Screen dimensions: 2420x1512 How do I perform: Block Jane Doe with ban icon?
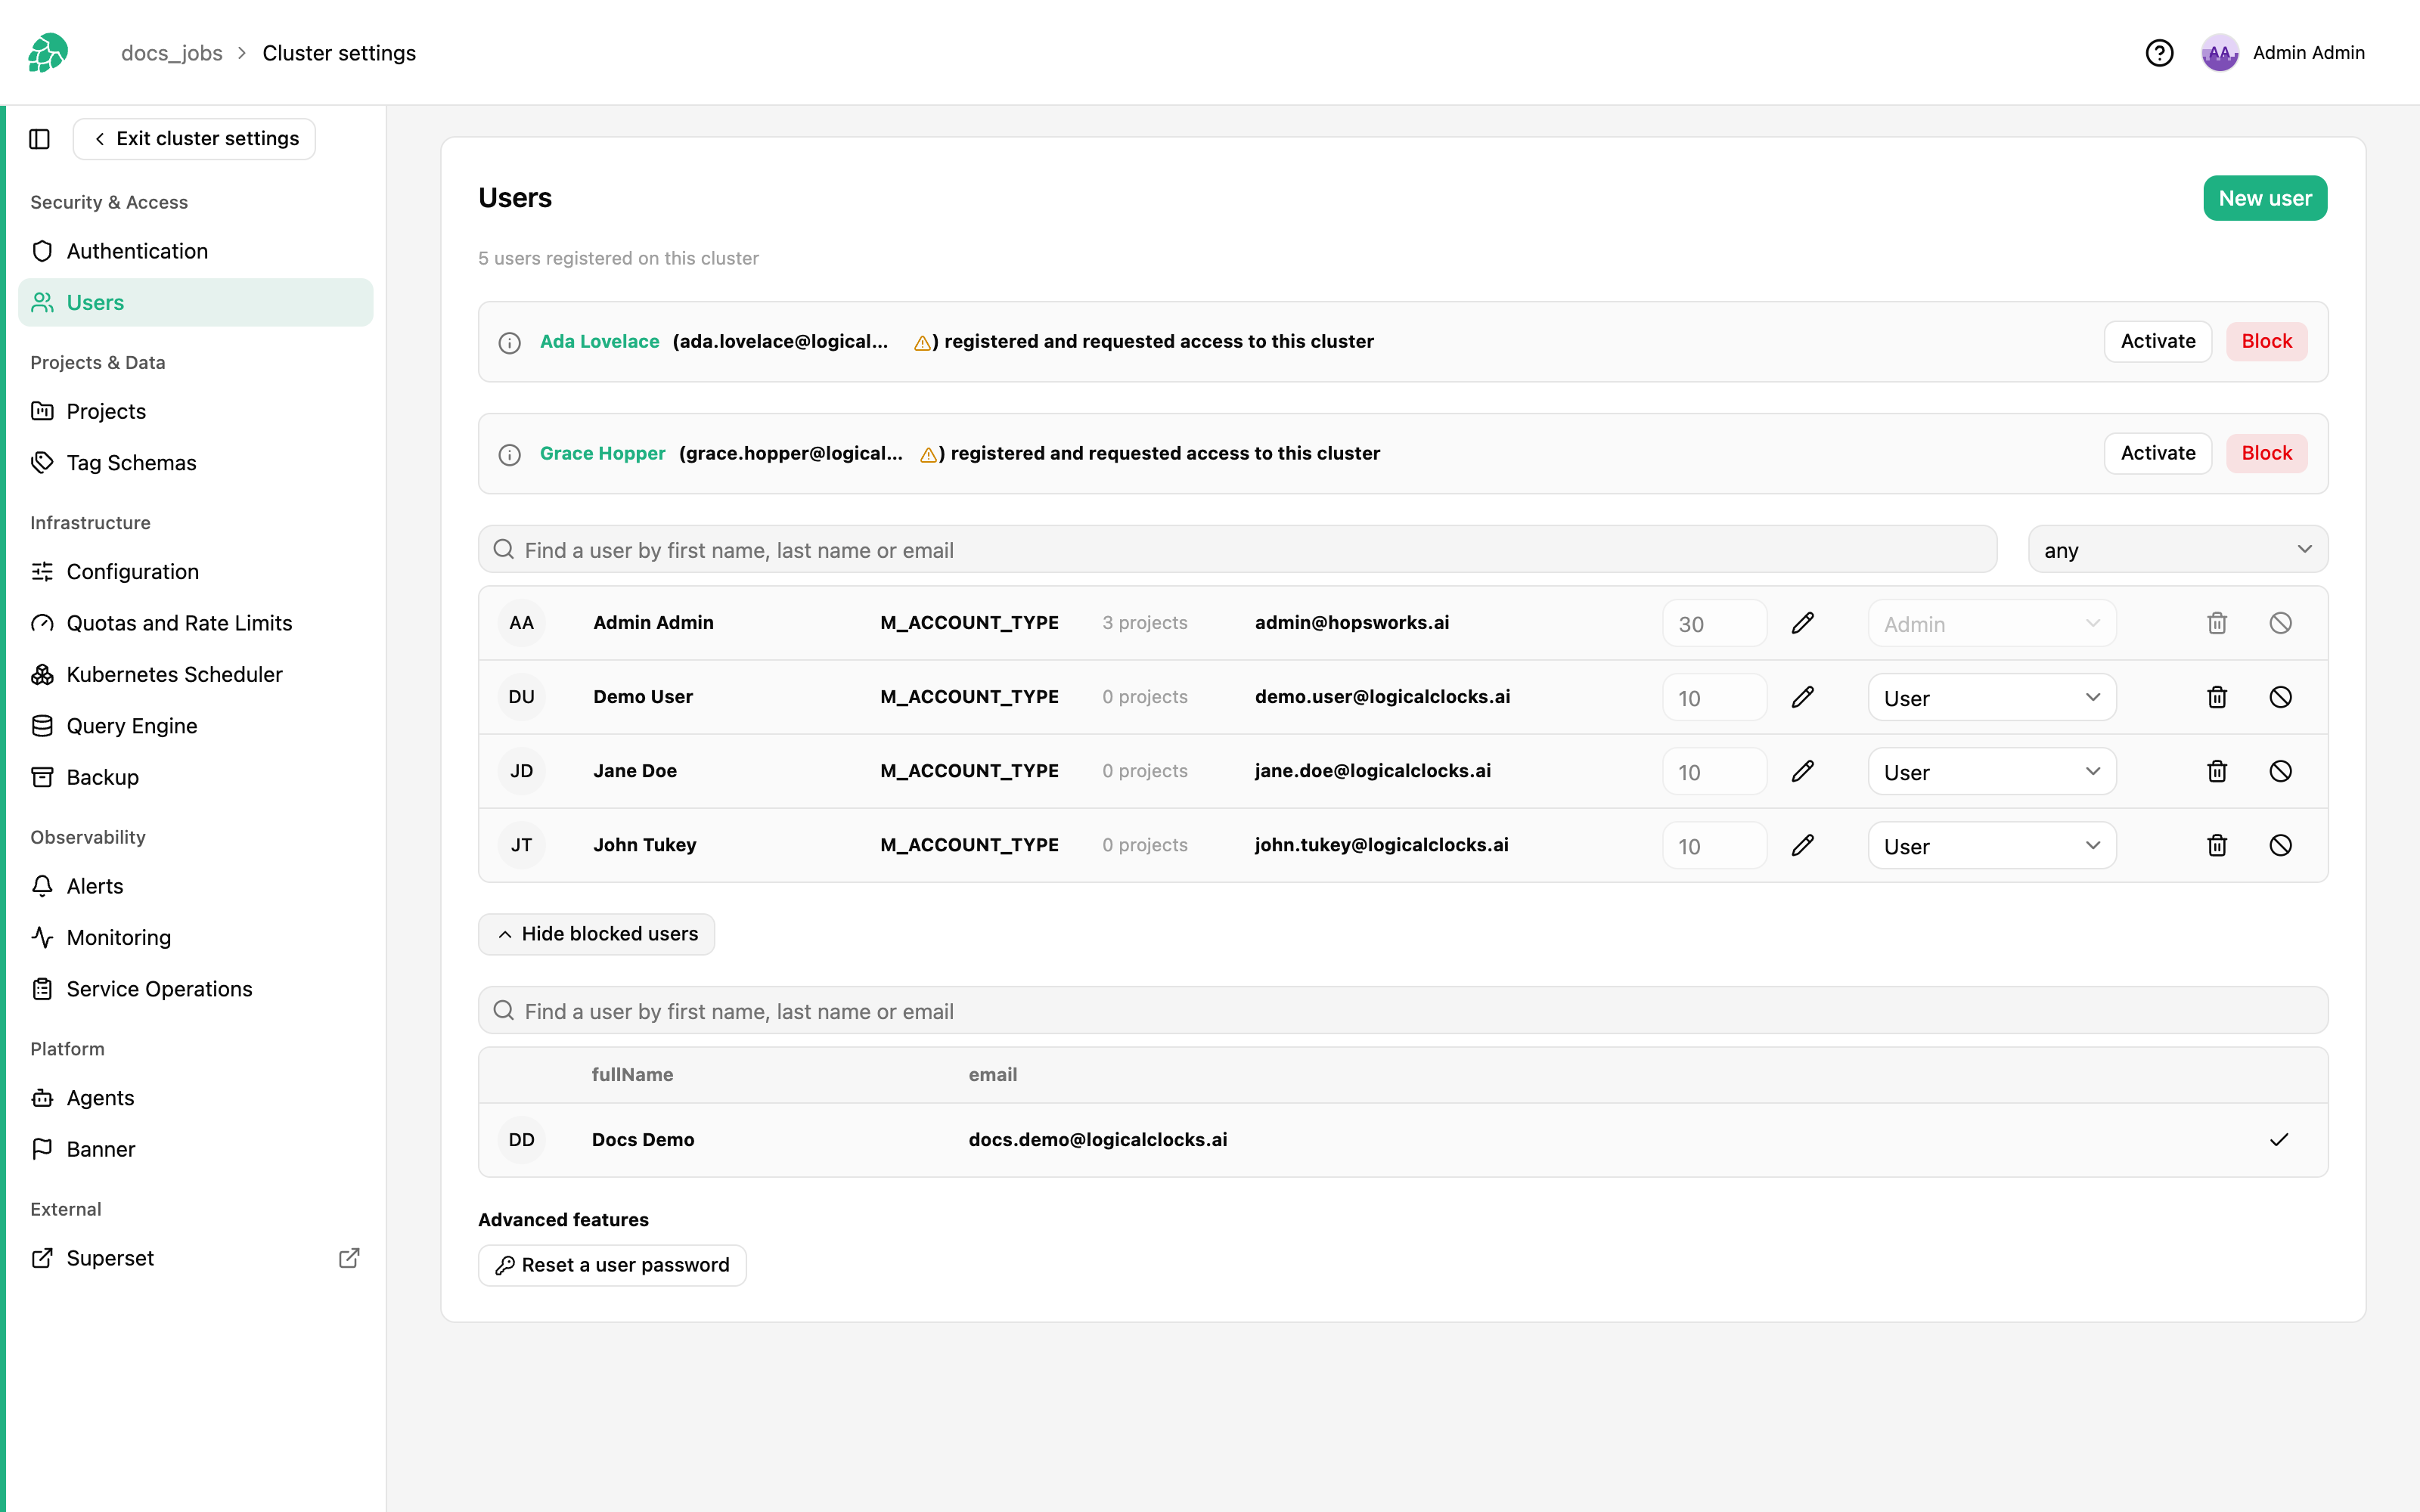[2280, 771]
